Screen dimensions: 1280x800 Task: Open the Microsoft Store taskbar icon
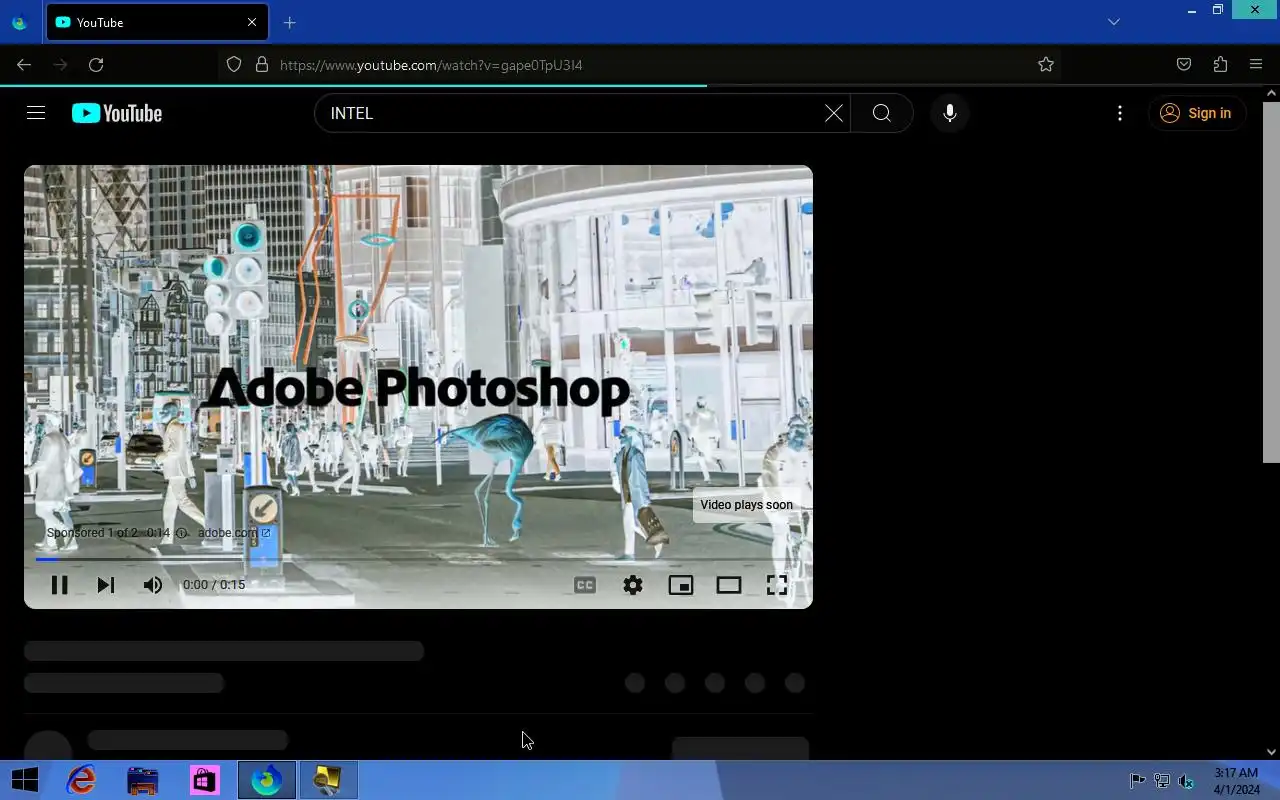[x=205, y=780]
